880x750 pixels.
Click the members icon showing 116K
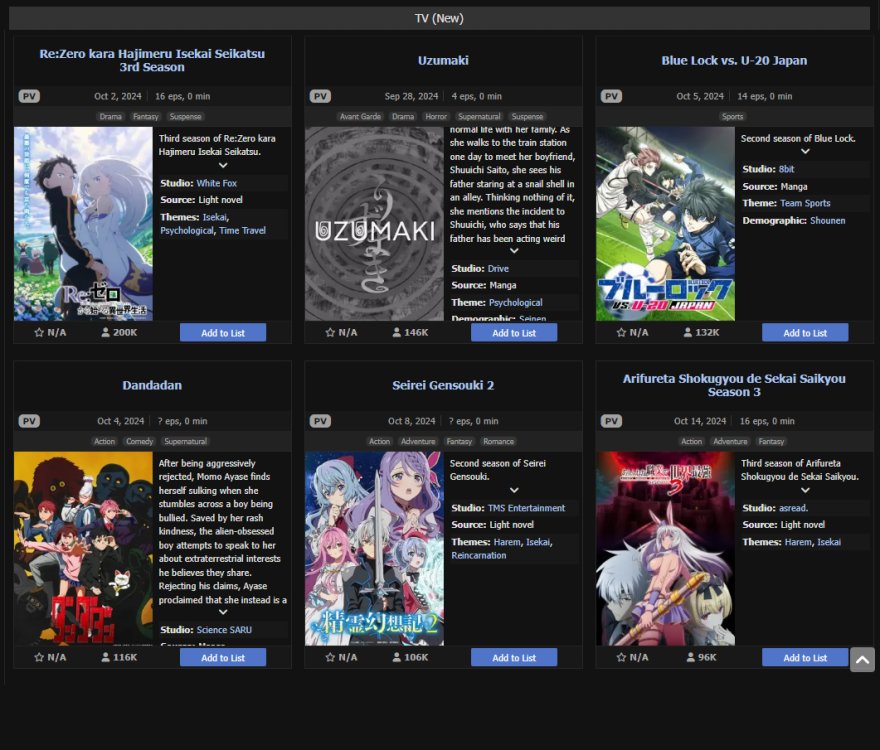pyautogui.click(x=106, y=657)
